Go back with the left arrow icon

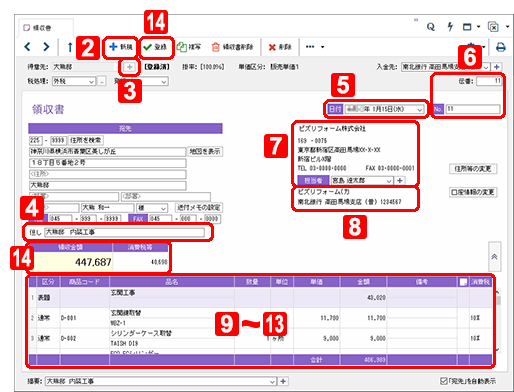click(x=28, y=47)
